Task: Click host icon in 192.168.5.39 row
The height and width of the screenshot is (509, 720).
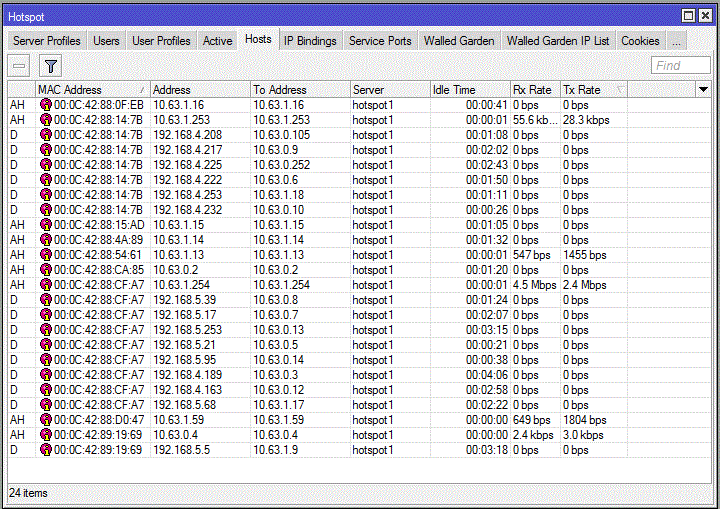Action: [45, 300]
